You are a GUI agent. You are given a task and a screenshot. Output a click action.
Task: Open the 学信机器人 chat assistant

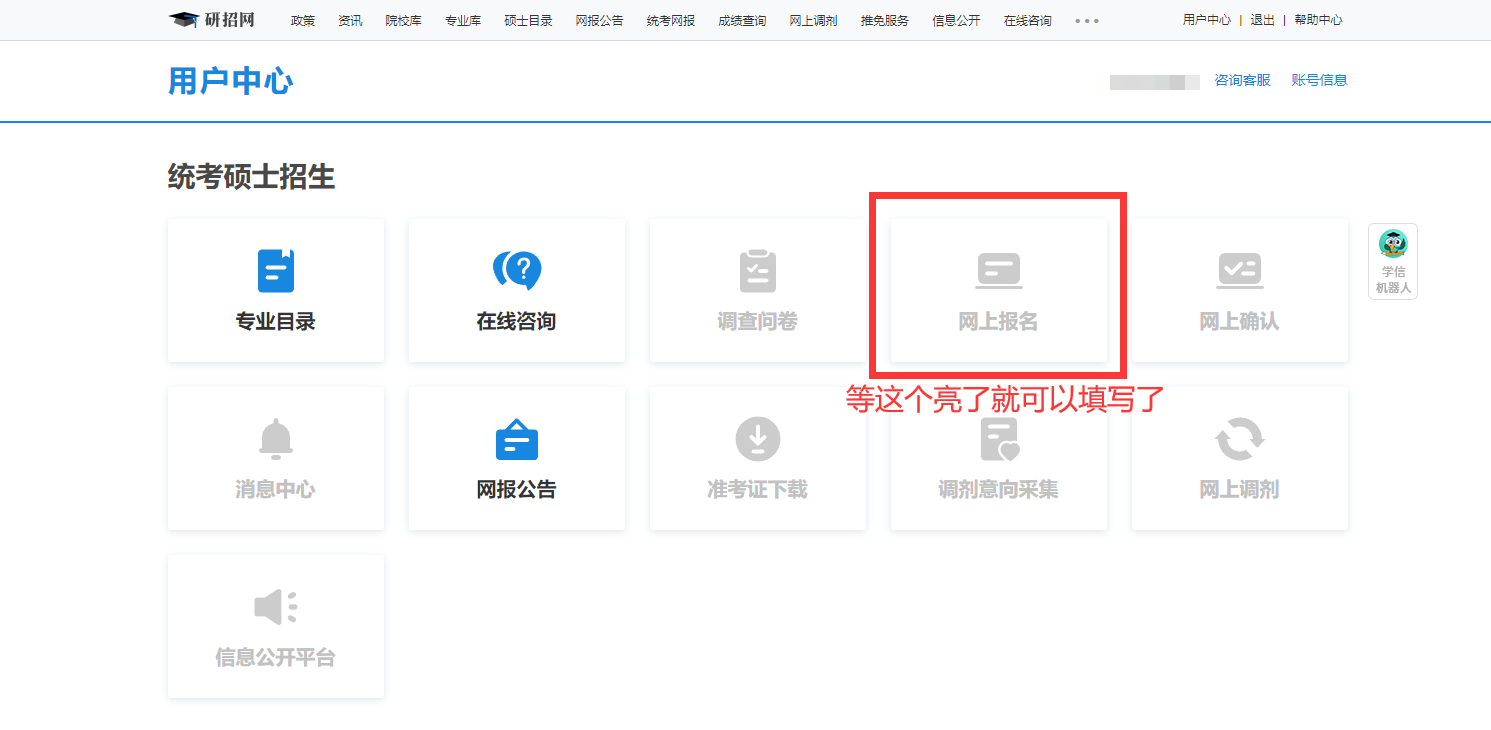point(1392,261)
